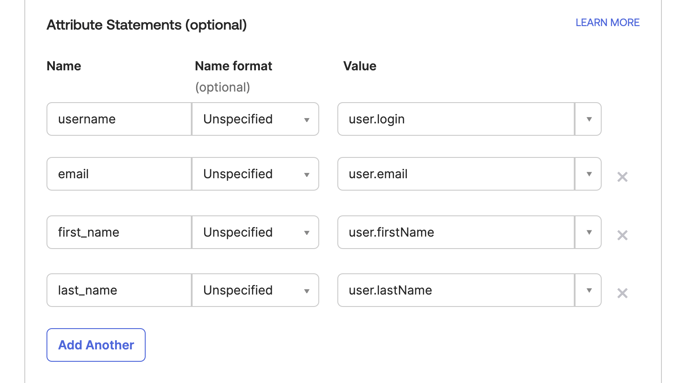Select the first_name name field
Viewport: 688px width, 383px height.
pyautogui.click(x=119, y=232)
